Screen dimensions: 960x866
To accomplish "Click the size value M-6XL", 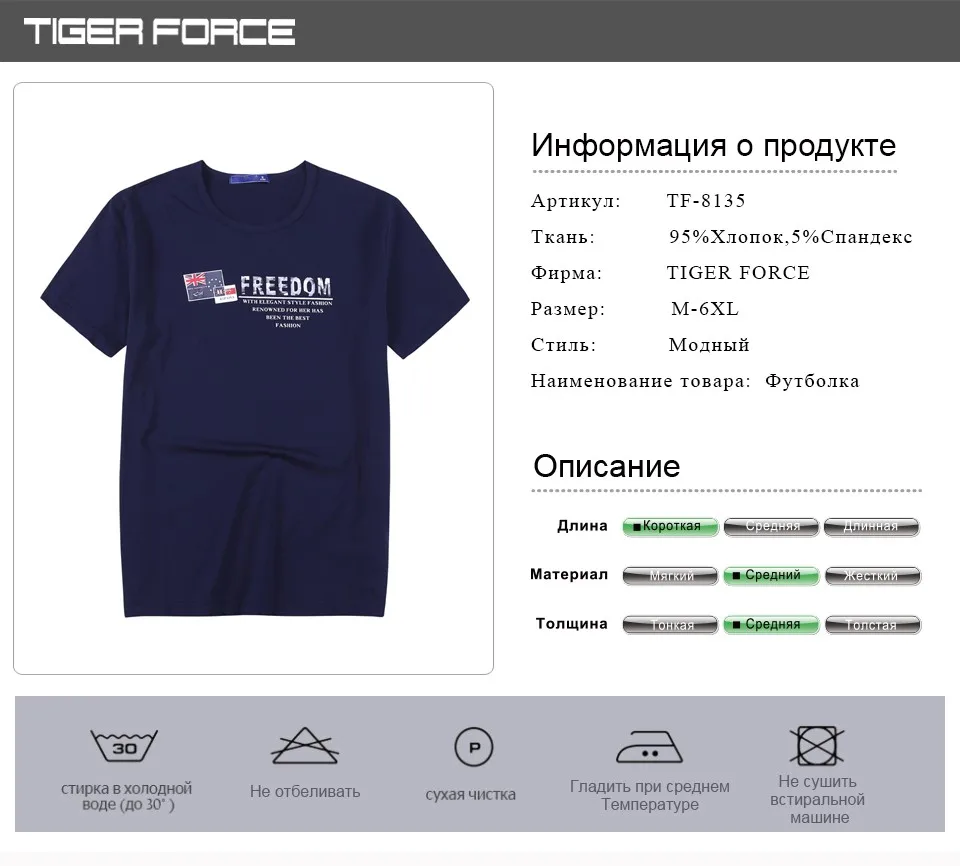I will [x=705, y=309].
